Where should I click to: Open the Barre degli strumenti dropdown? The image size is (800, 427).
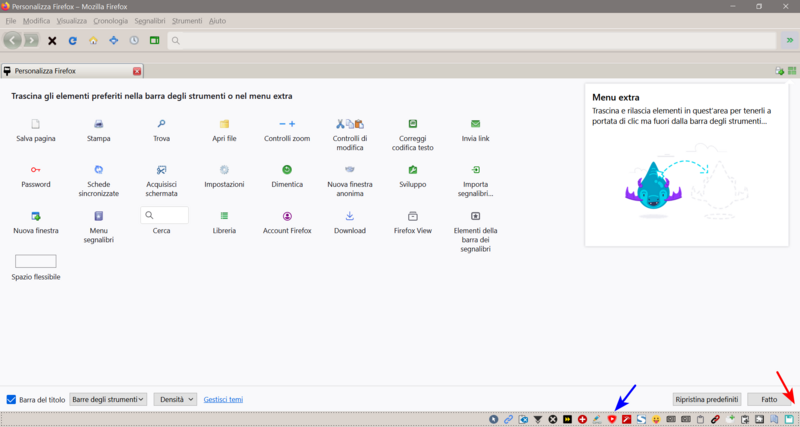pyautogui.click(x=108, y=399)
